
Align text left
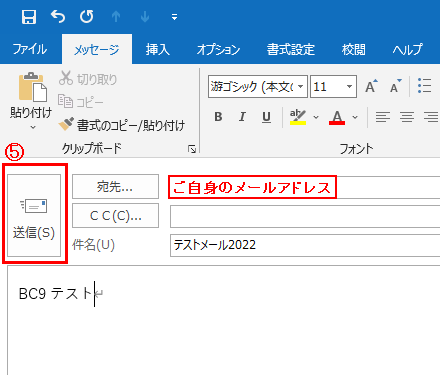[383, 117]
